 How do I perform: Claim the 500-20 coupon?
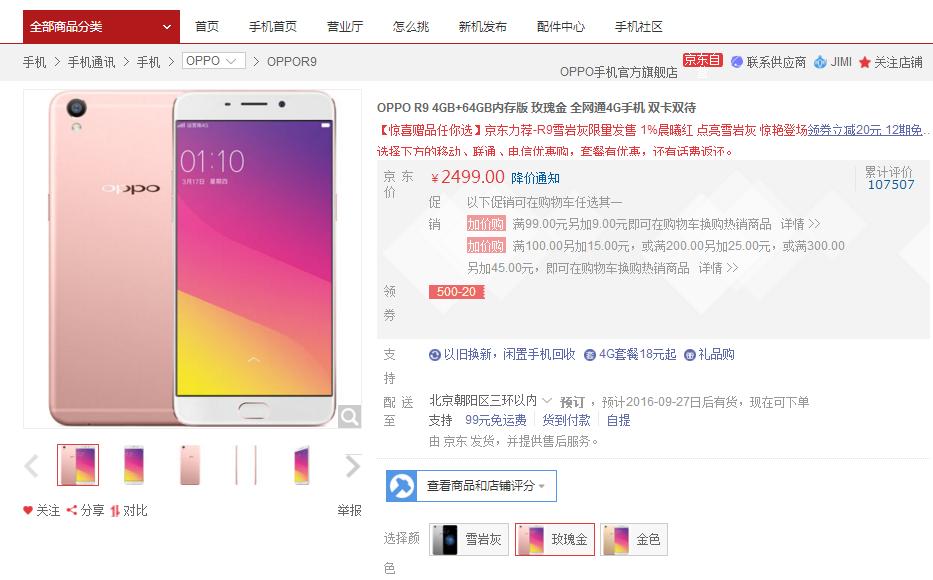point(456,291)
